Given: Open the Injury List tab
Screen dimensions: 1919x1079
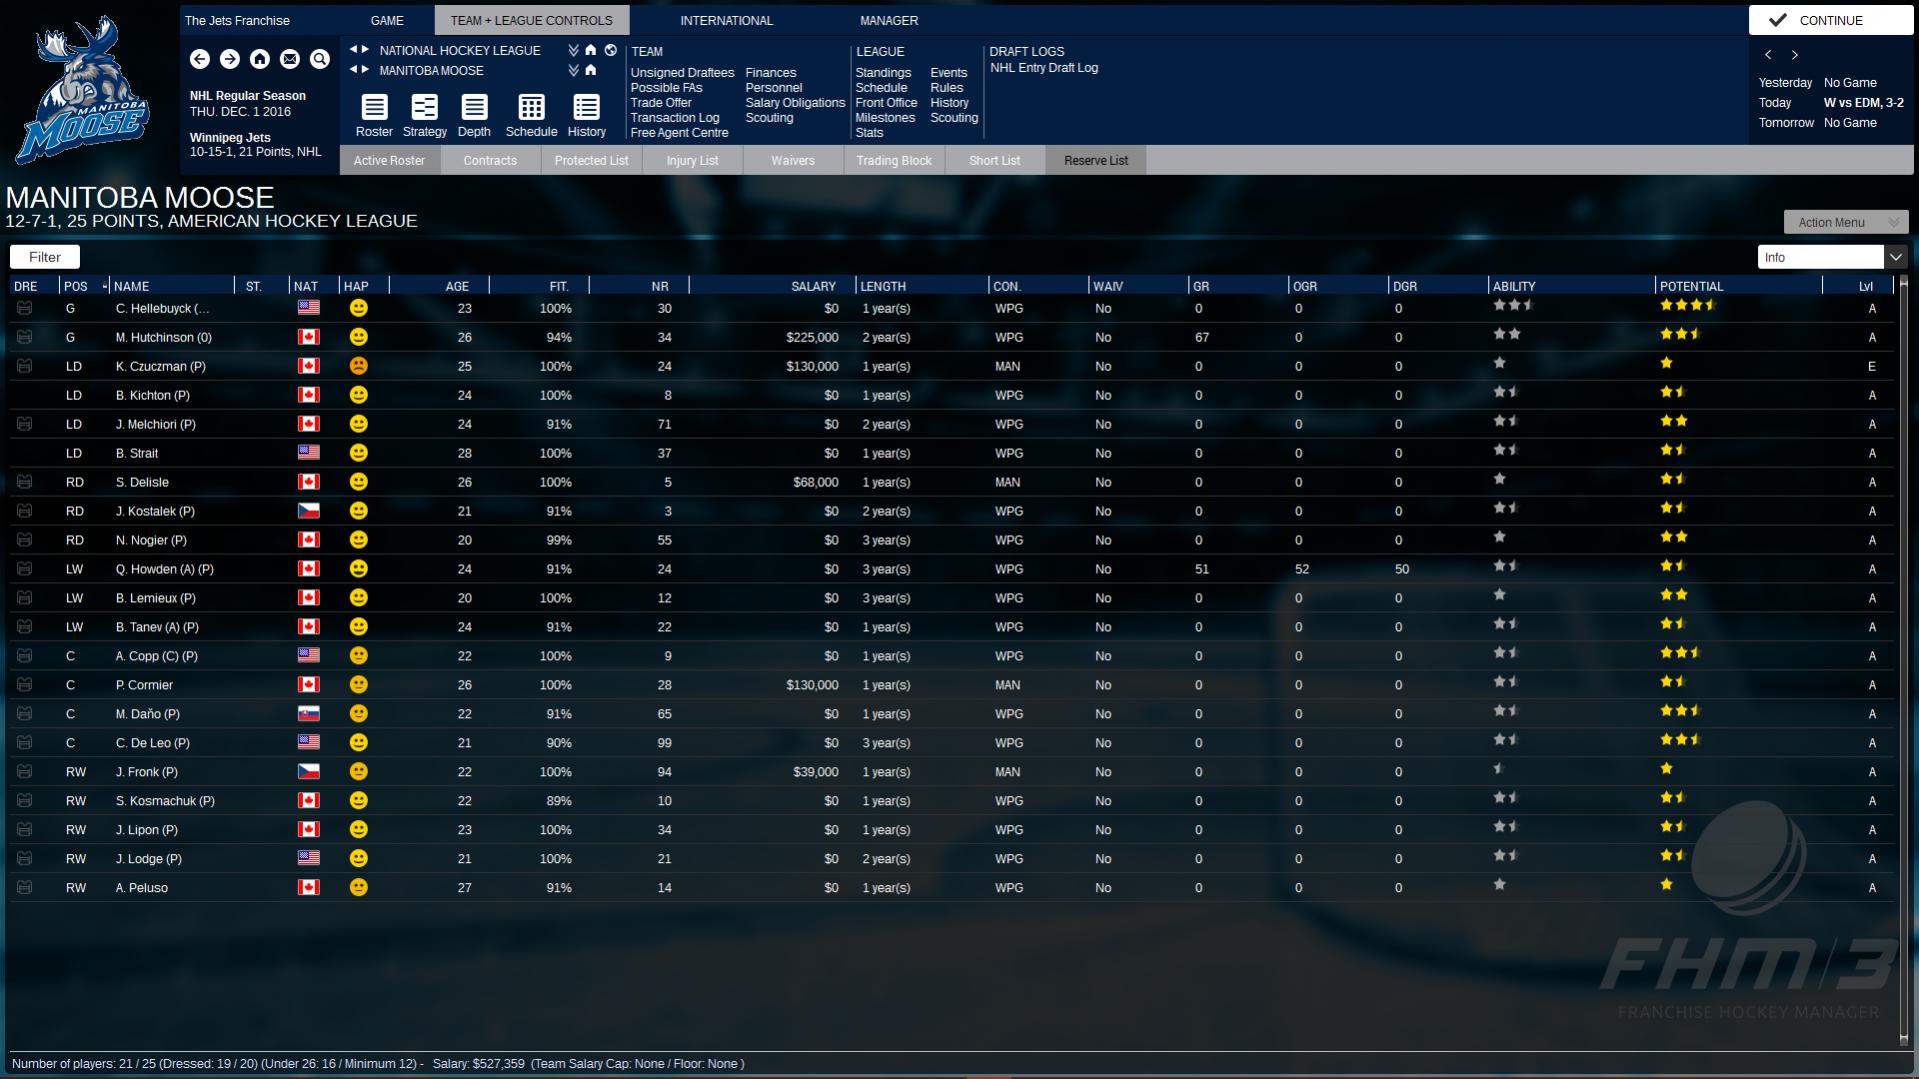Looking at the screenshot, I should (692, 160).
